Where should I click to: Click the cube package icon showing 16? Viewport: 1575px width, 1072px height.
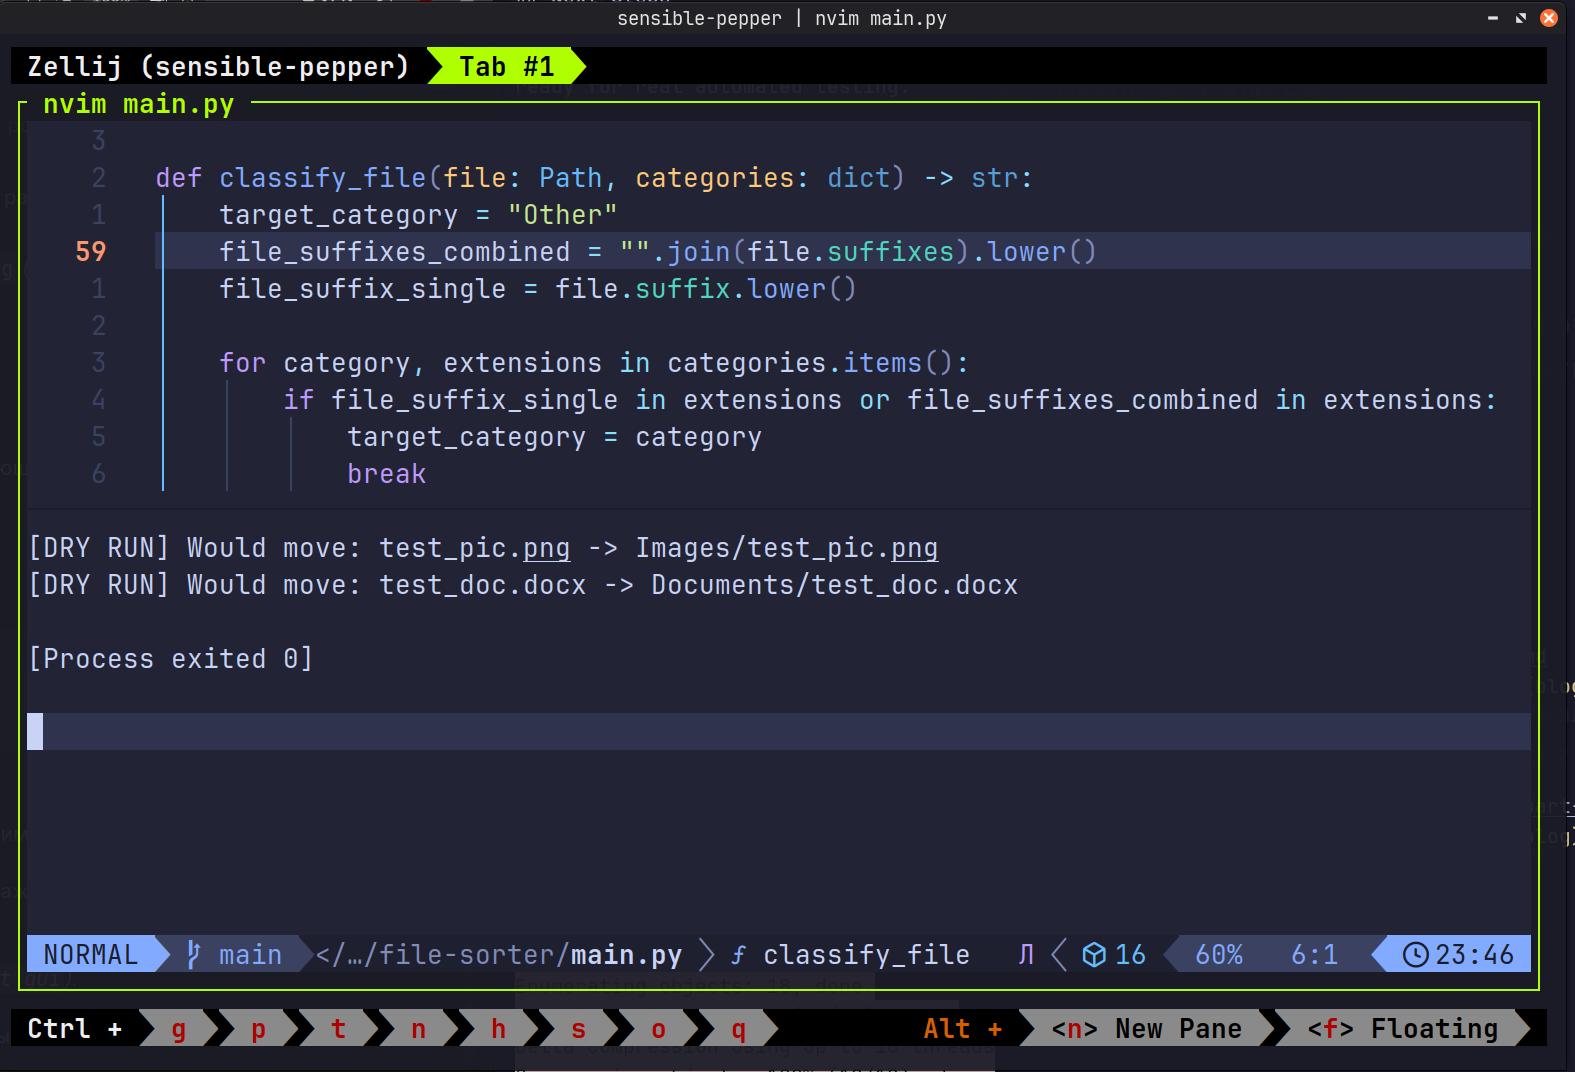[x=1094, y=955]
